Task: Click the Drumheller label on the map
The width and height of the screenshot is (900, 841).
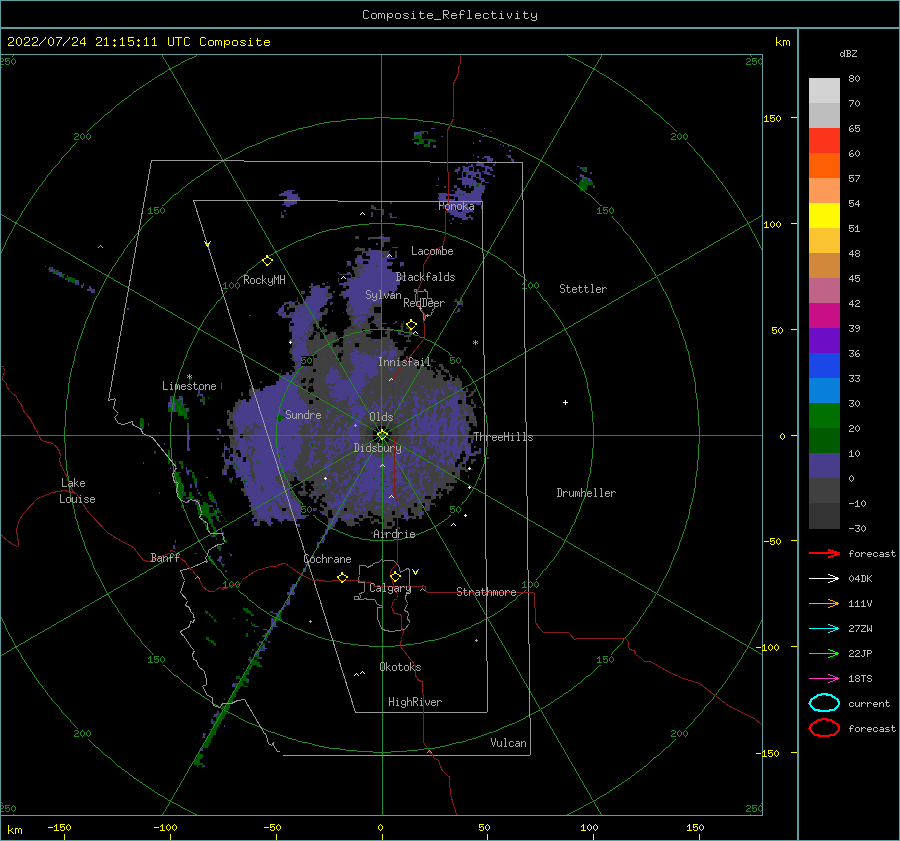Action: tap(586, 493)
